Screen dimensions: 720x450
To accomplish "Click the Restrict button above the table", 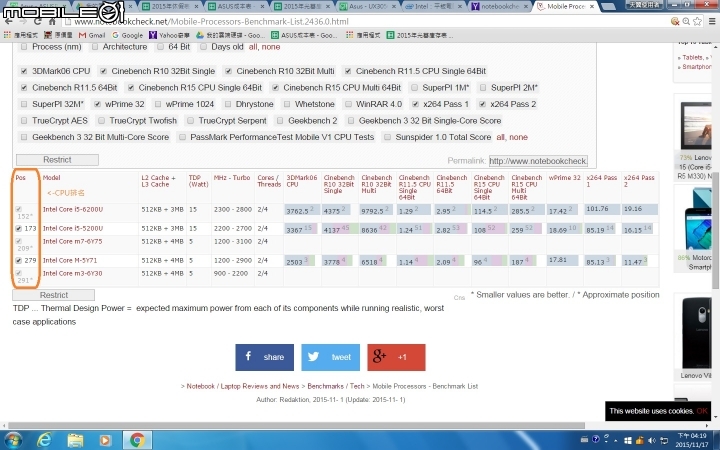I will point(57,160).
